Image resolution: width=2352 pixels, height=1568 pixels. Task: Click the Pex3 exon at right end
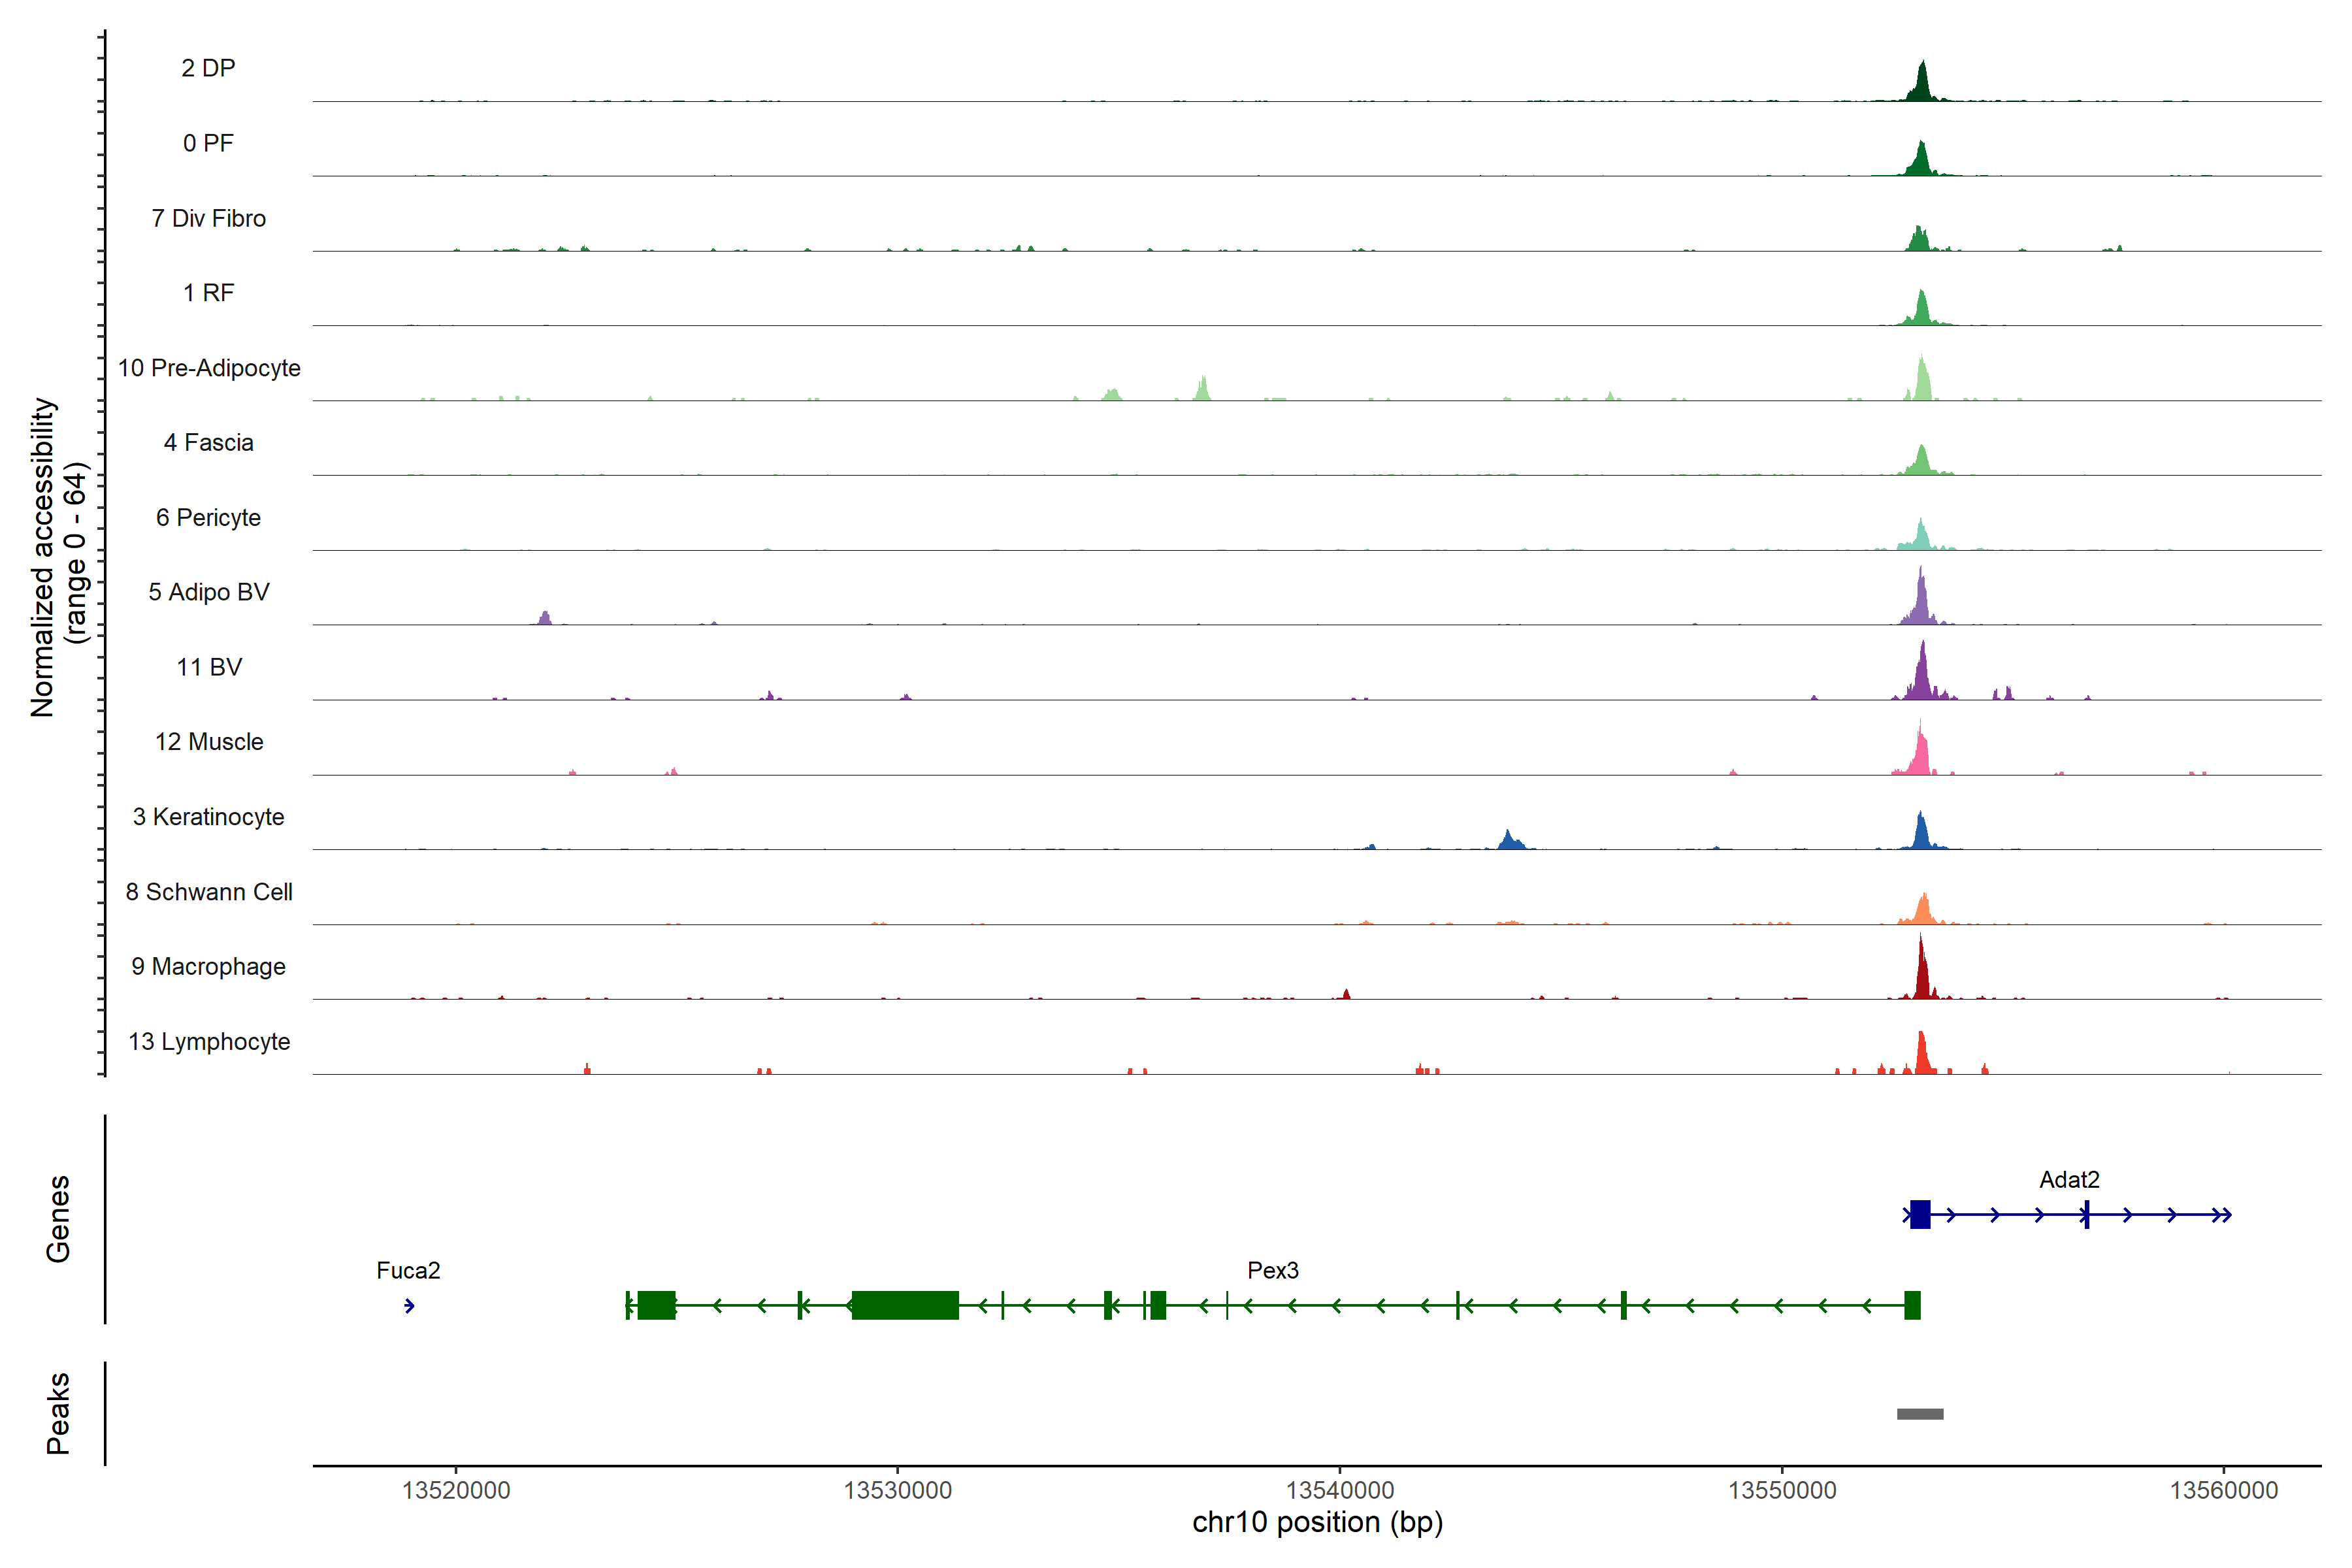pos(1912,1305)
